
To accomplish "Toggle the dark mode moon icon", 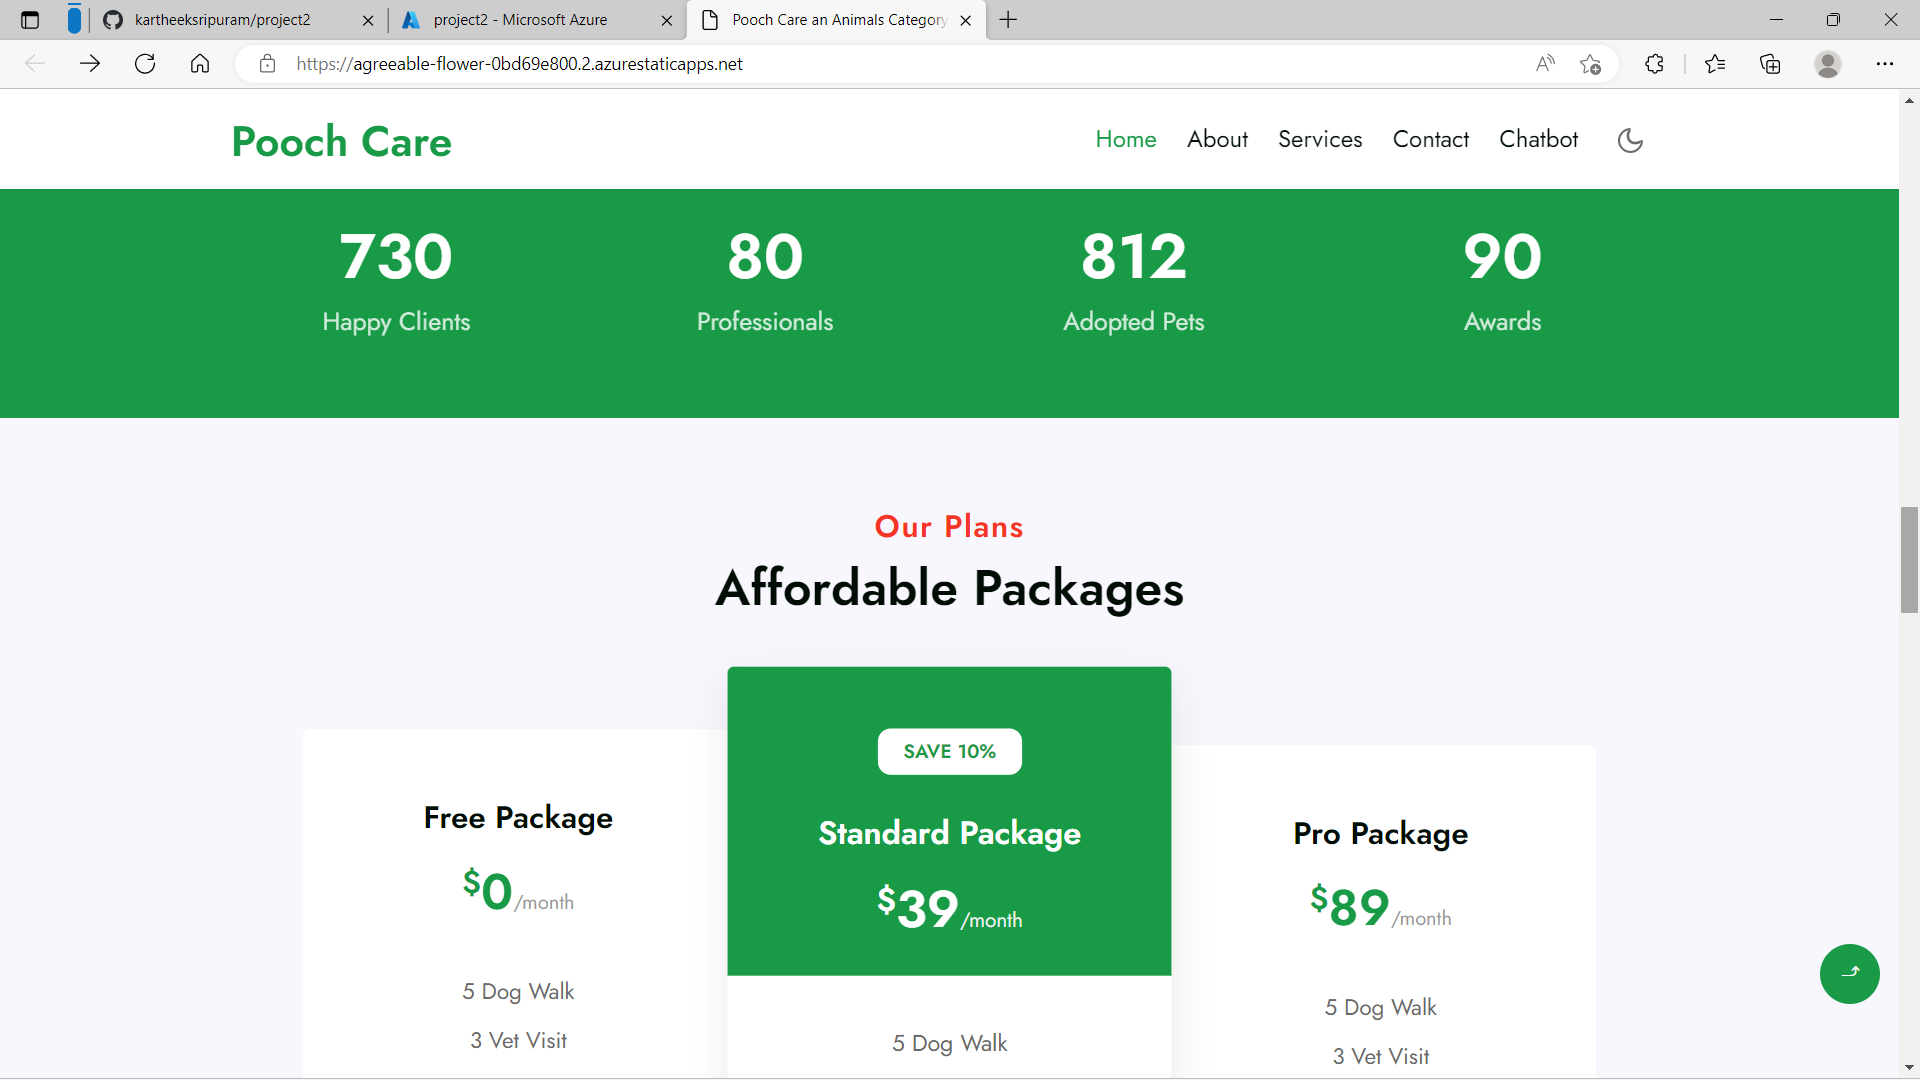I will [x=1630, y=140].
